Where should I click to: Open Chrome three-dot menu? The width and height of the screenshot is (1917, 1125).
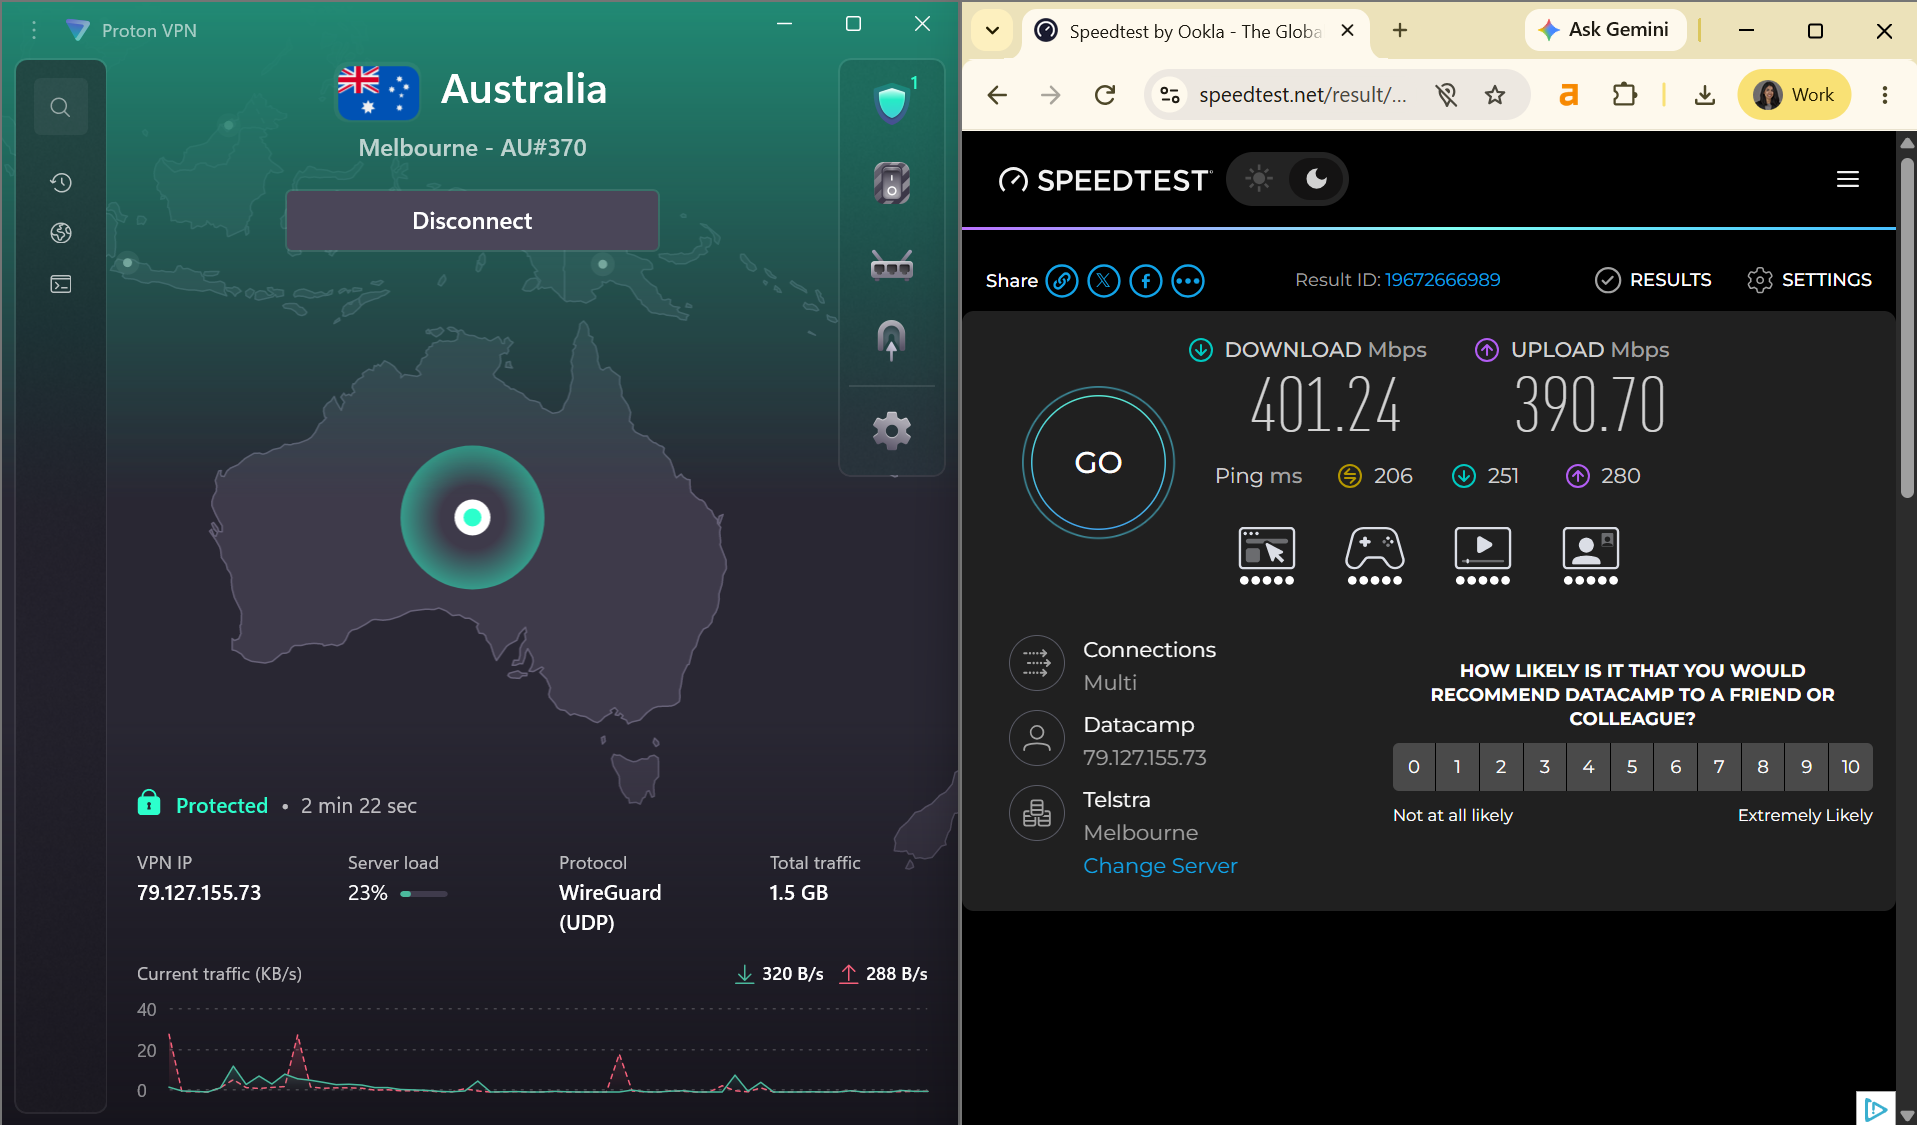point(1885,95)
